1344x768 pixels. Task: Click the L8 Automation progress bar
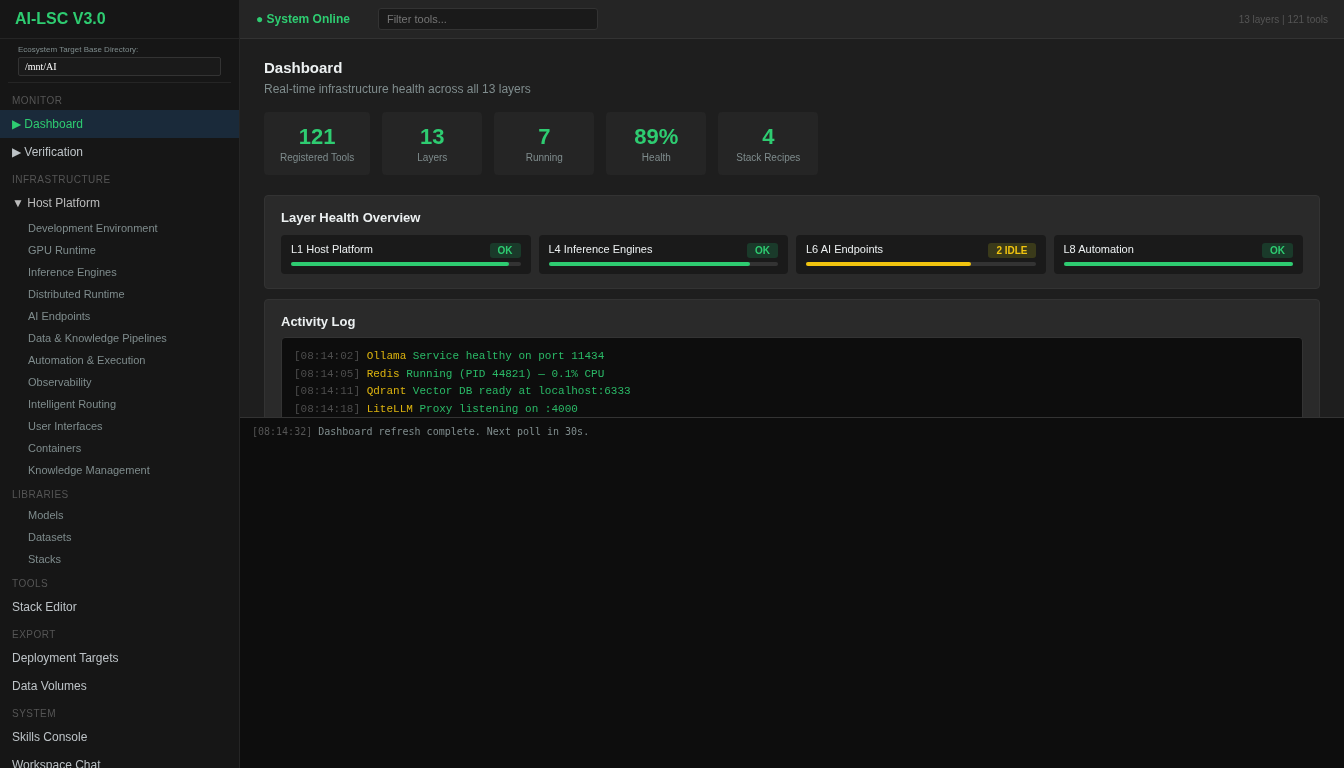pyautogui.click(x=1178, y=264)
